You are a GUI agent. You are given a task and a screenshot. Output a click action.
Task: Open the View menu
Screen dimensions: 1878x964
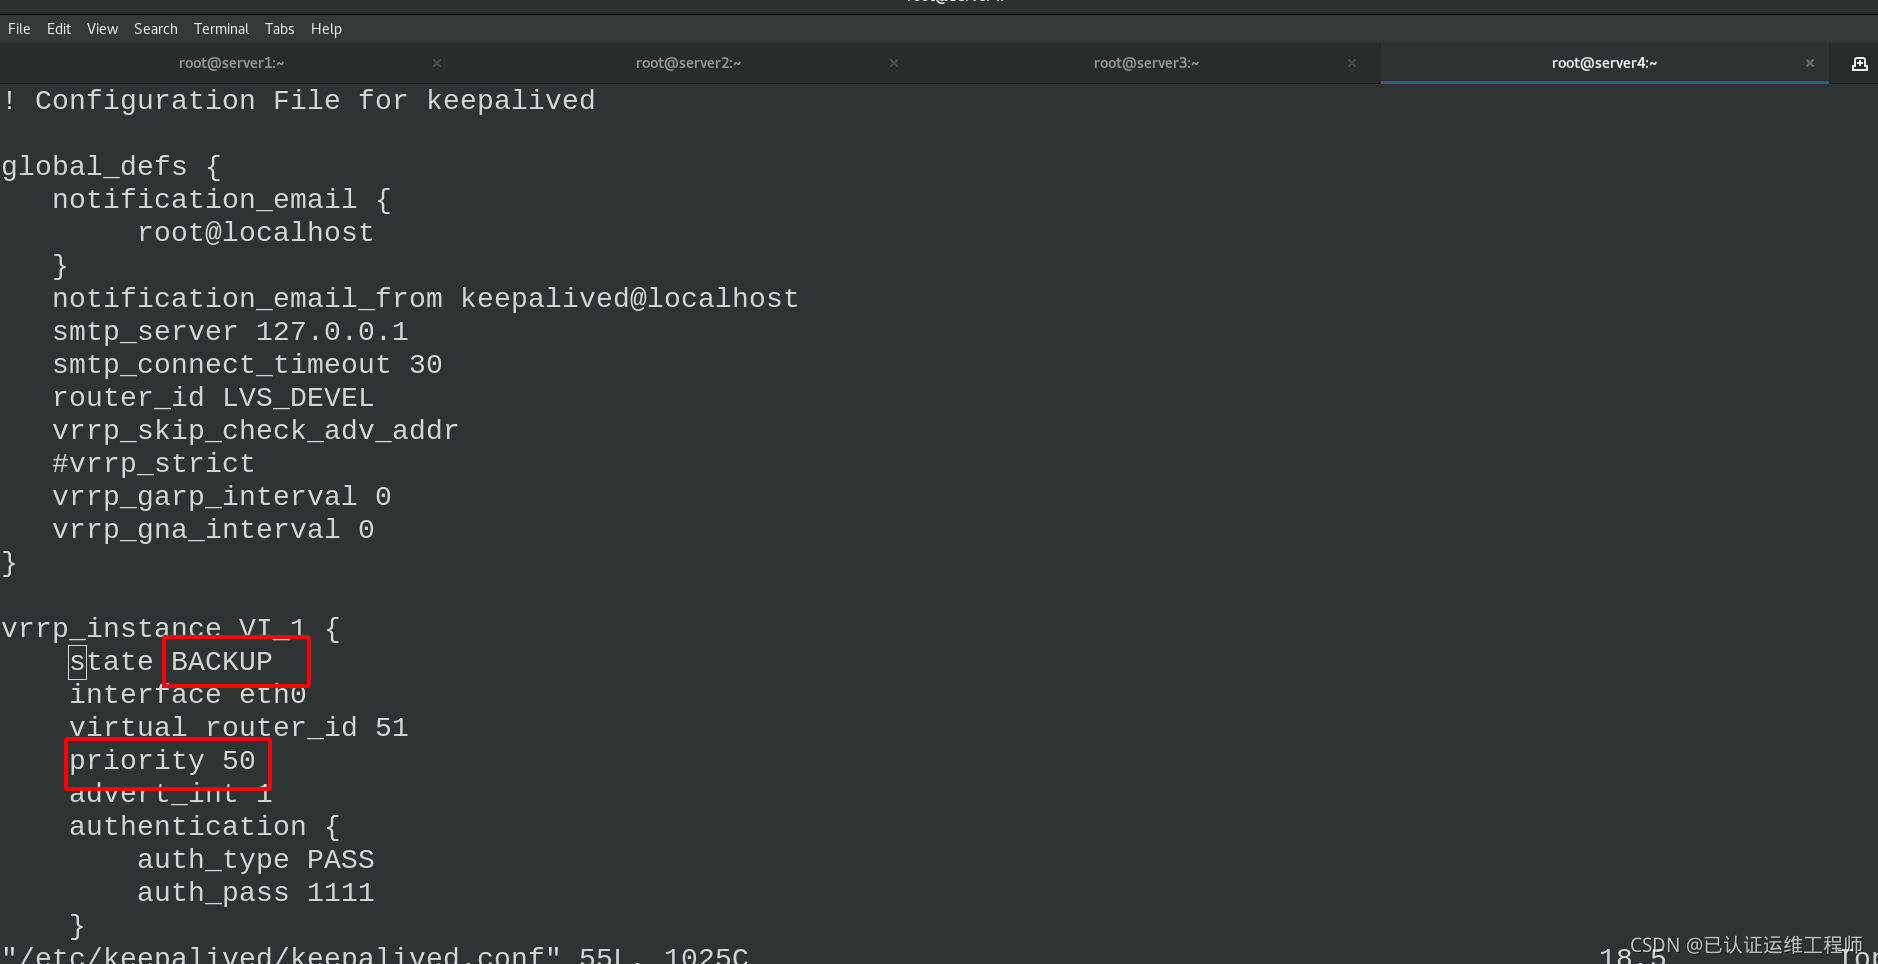[x=102, y=29]
